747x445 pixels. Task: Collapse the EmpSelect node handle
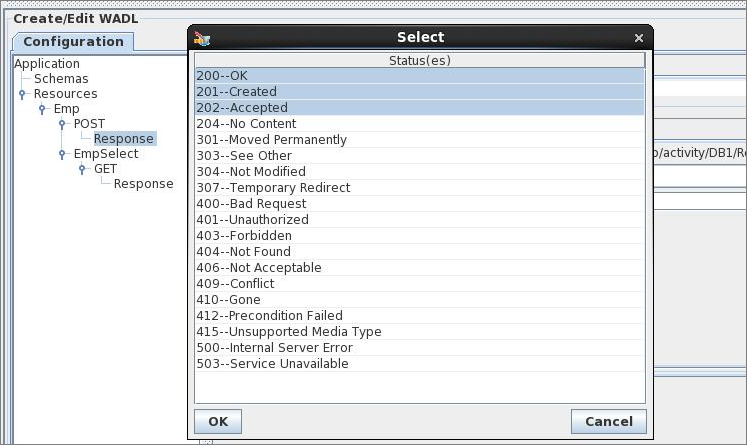pos(62,154)
